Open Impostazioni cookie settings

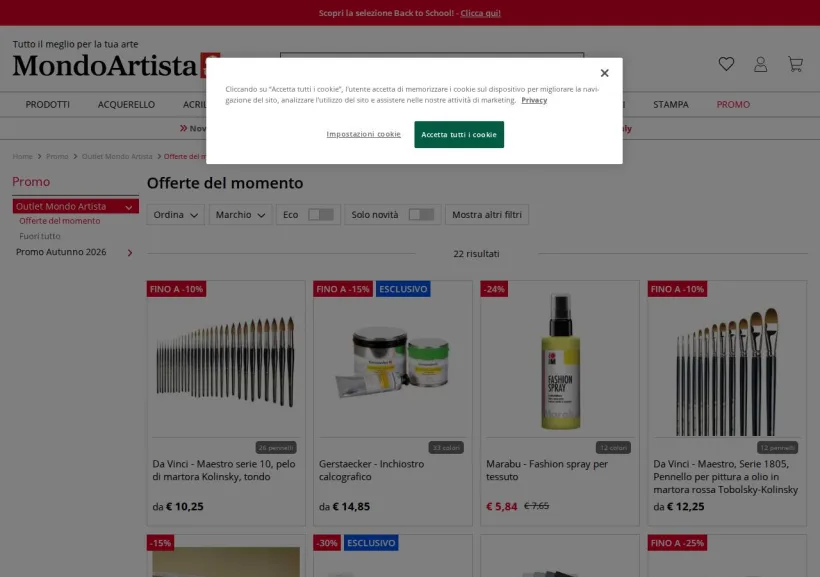click(x=363, y=134)
